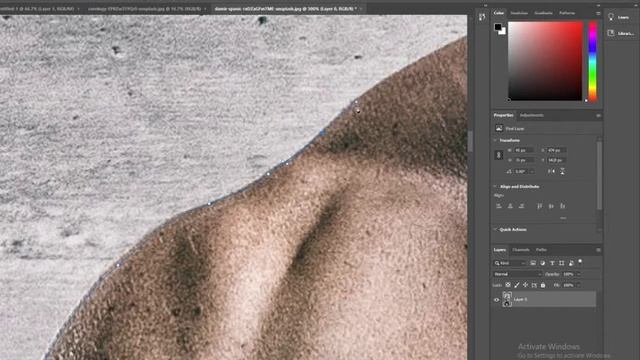Filter for pixel layers
This screenshot has height=360, width=640.
pyautogui.click(x=533, y=263)
